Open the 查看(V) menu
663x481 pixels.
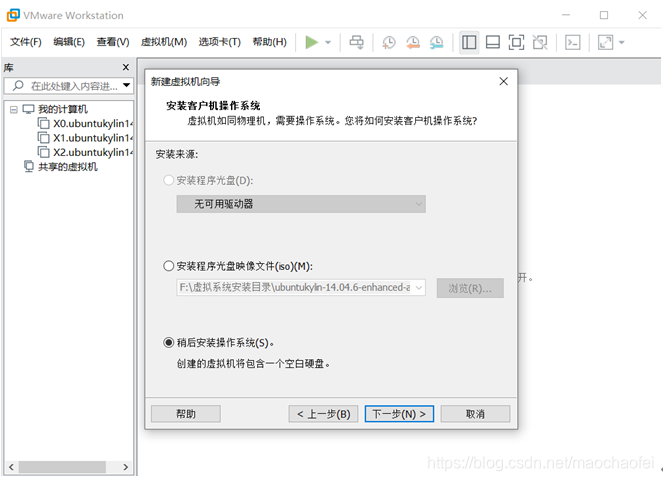[113, 42]
